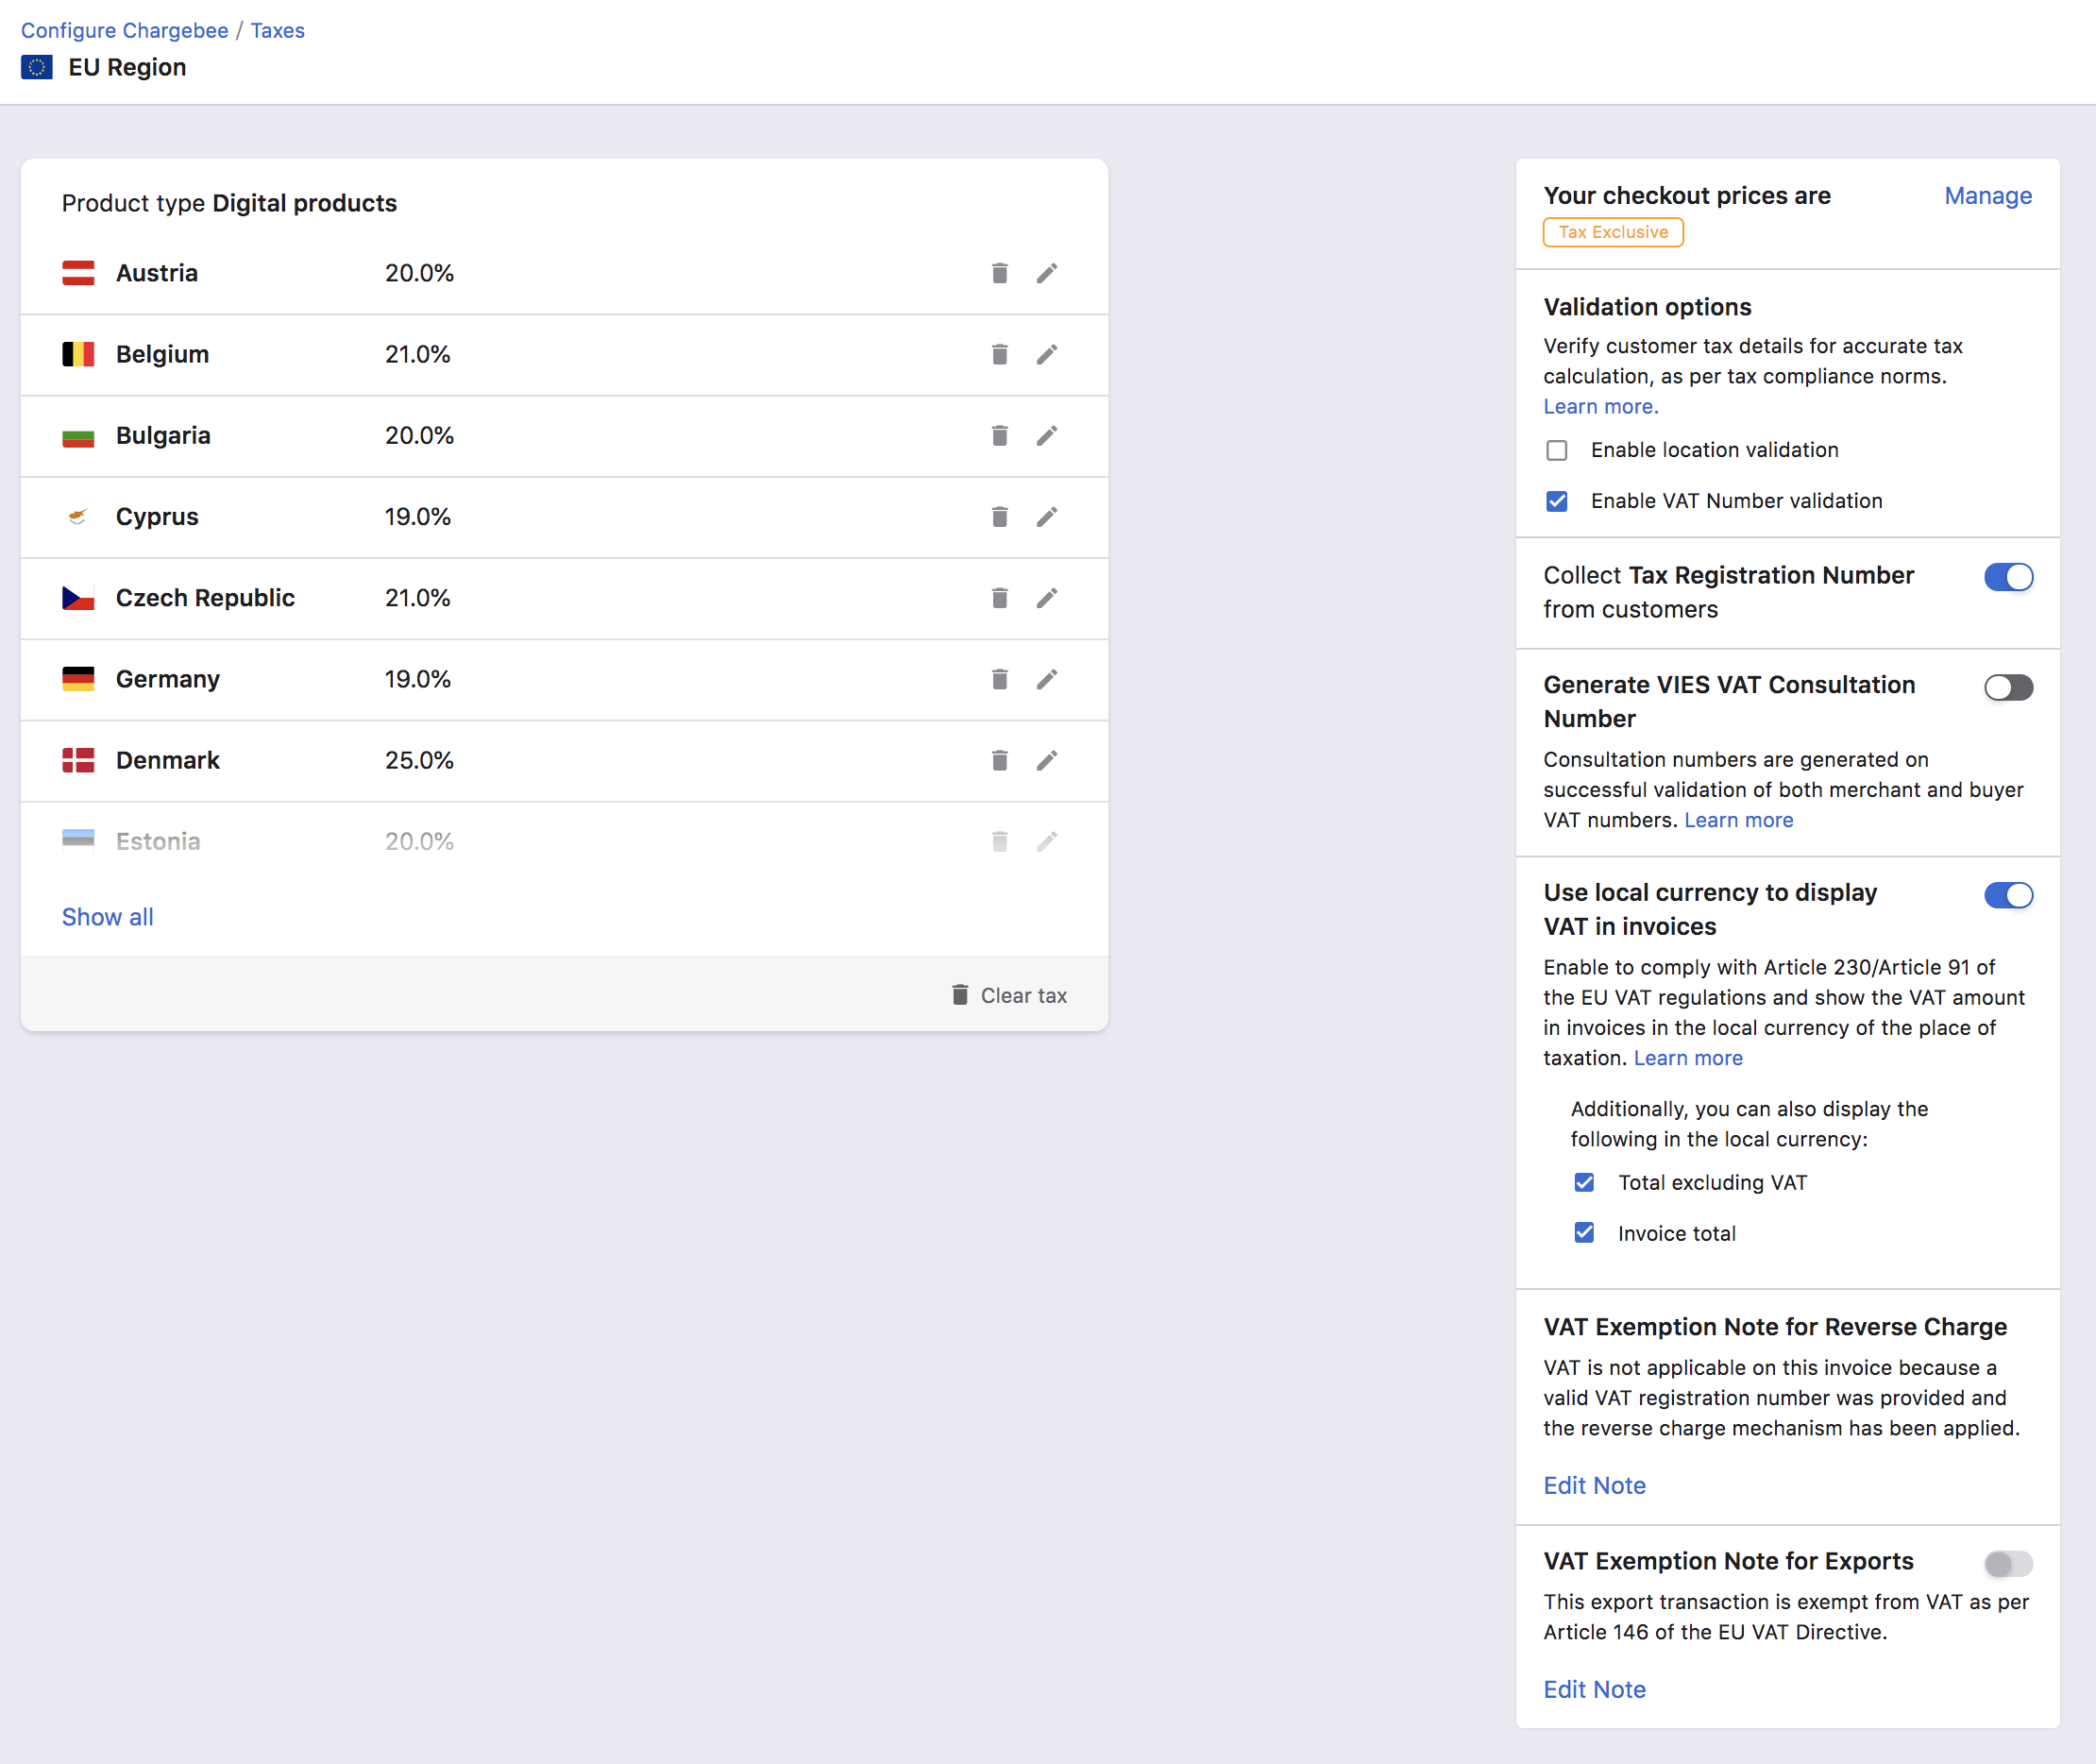Select the Cyprus country row name
2096x1764 pixels.
tap(157, 516)
